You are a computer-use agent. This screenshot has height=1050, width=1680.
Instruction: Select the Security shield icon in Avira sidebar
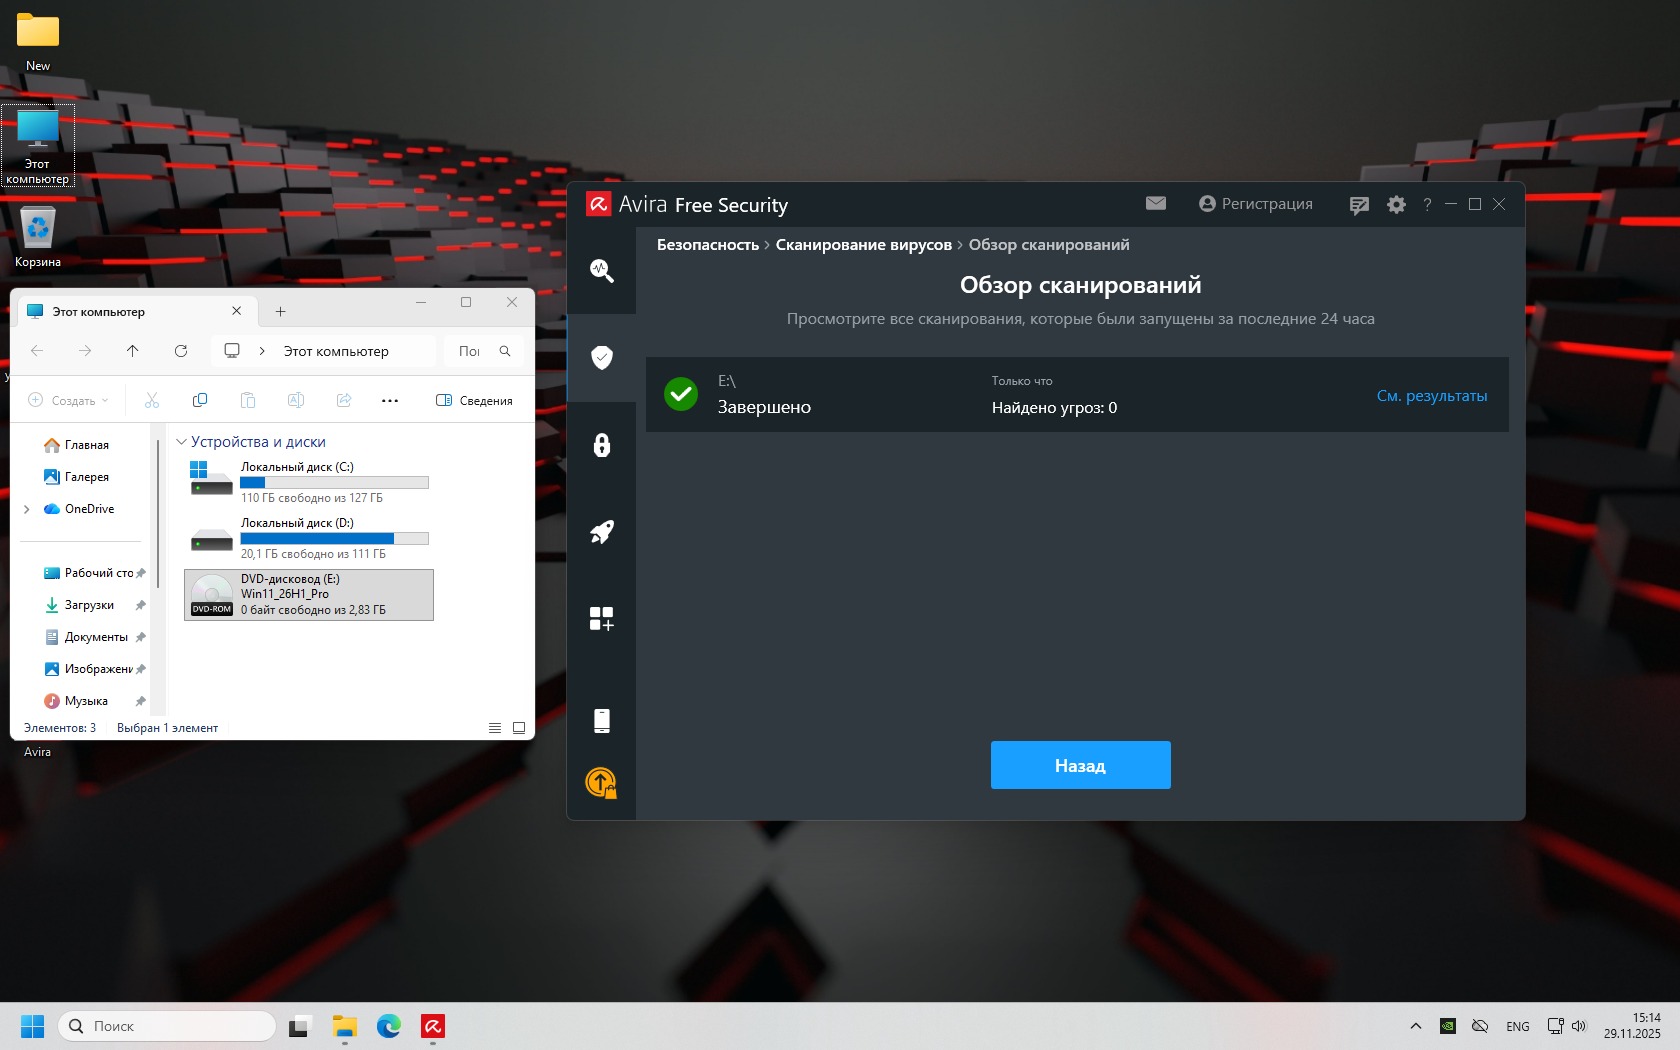pos(601,357)
